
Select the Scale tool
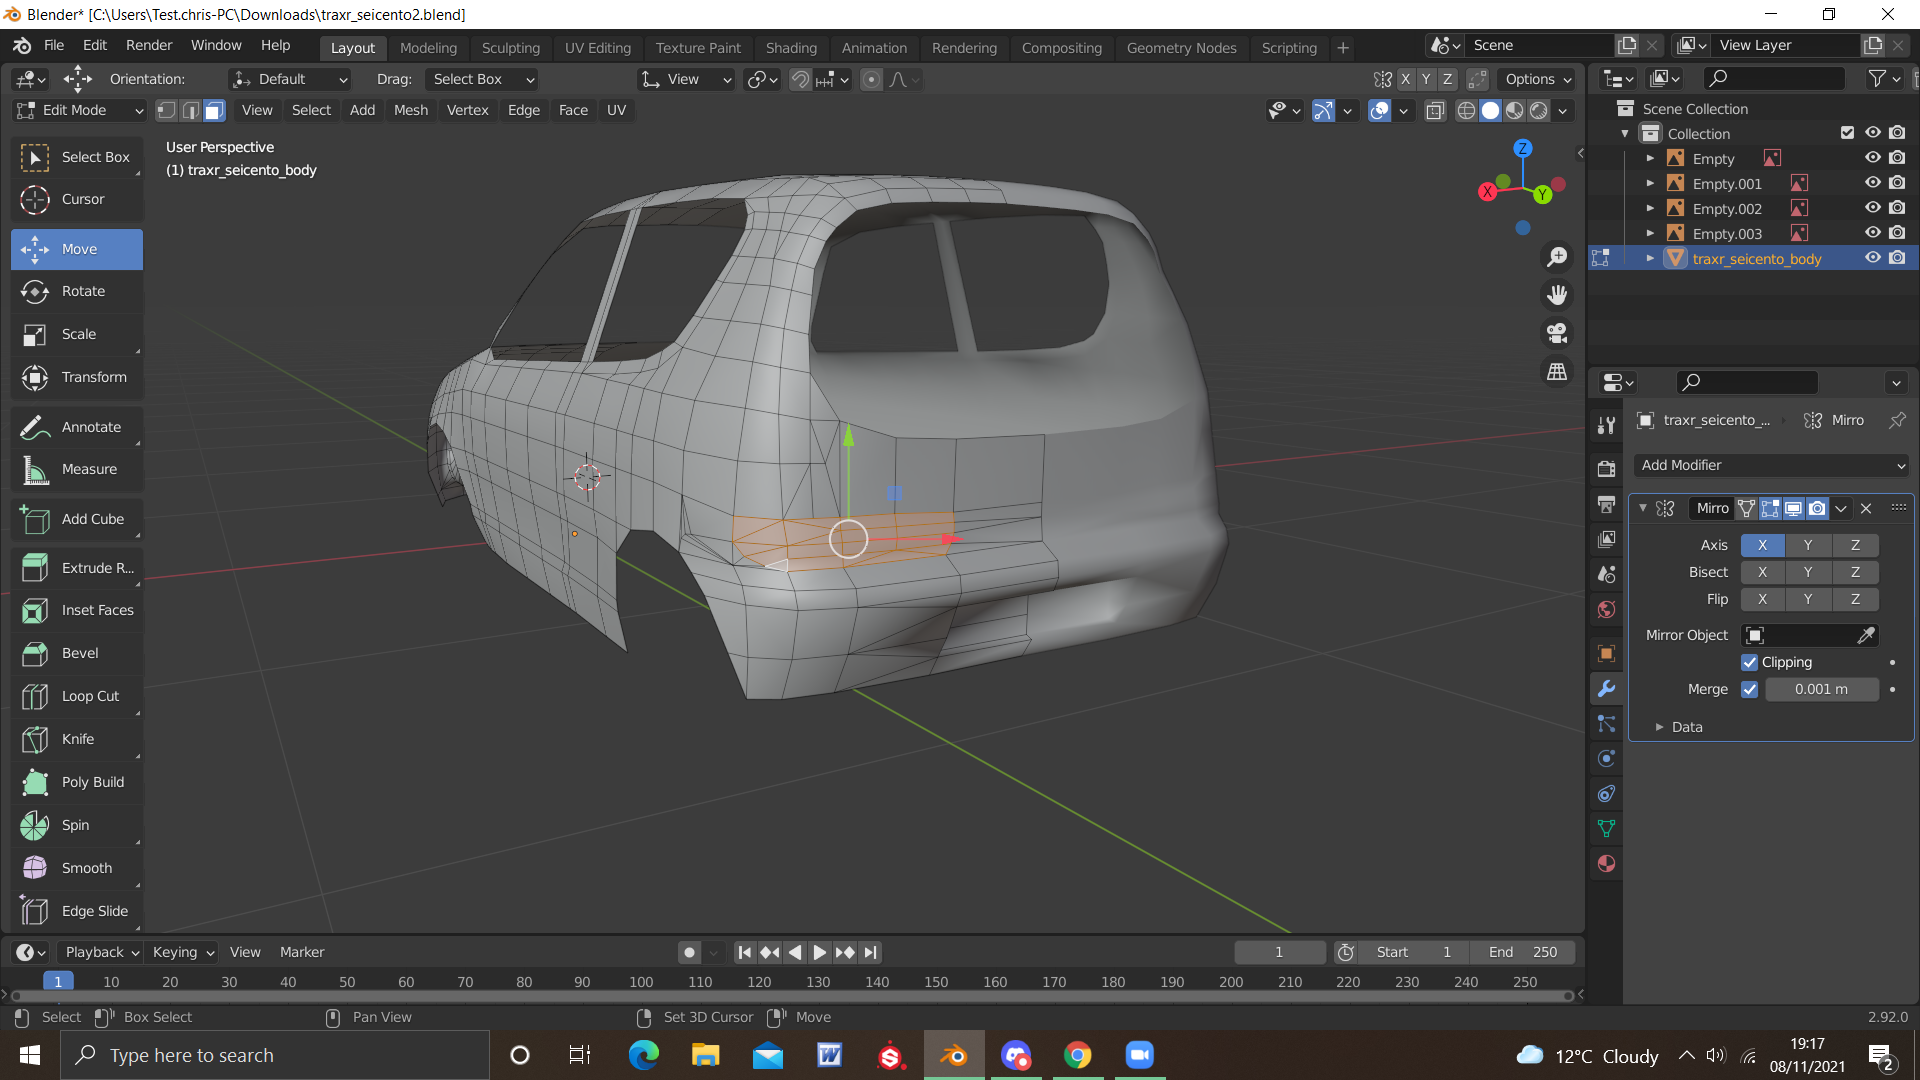click(77, 334)
